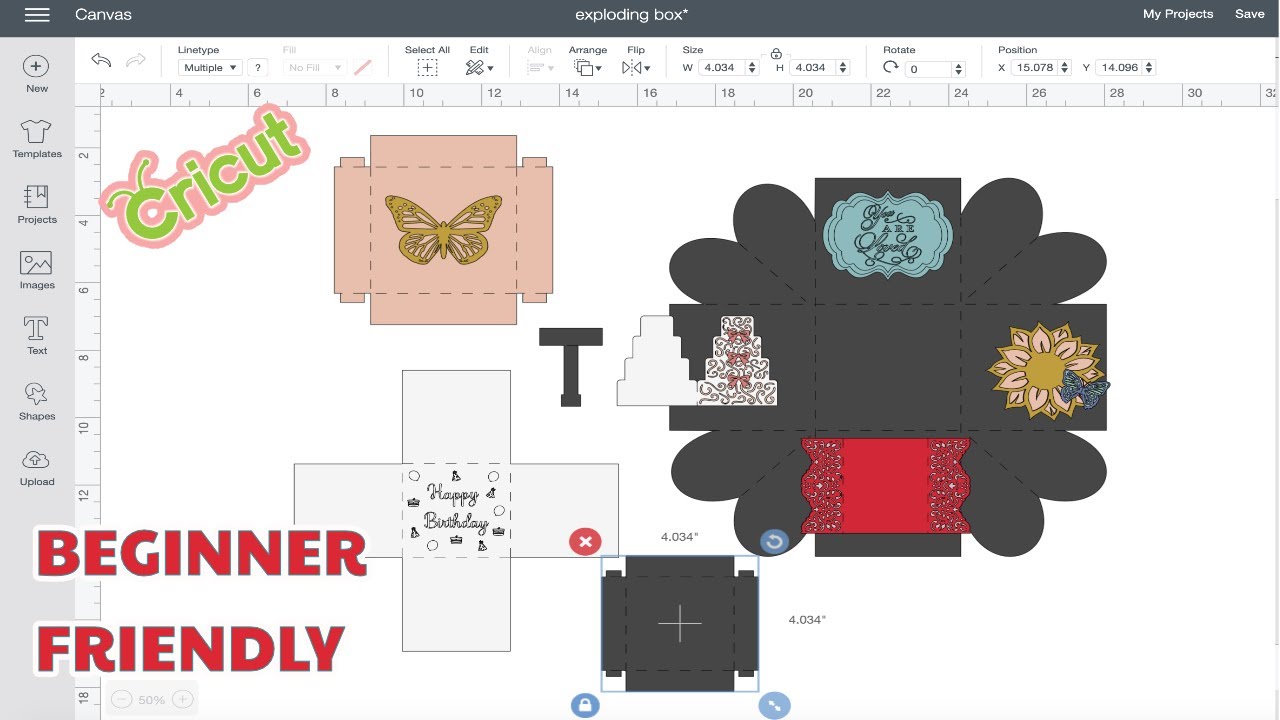Select the blue butterfly on sunflower
Viewport: 1280px width, 720px height.
click(x=1085, y=388)
